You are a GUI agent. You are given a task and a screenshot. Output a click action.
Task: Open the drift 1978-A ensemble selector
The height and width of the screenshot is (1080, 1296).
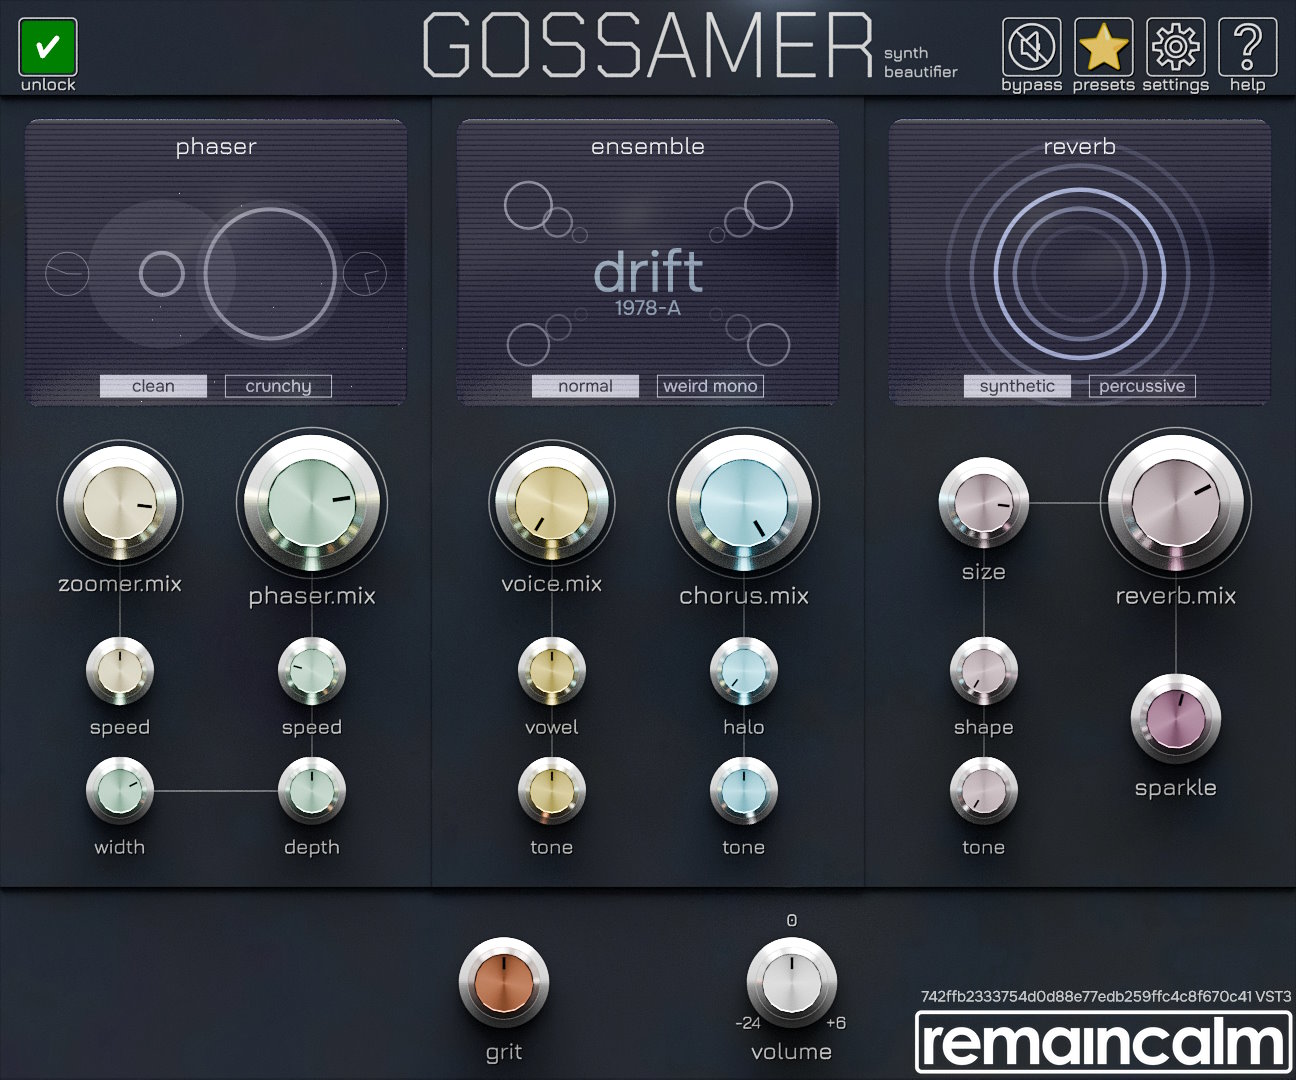pyautogui.click(x=648, y=280)
